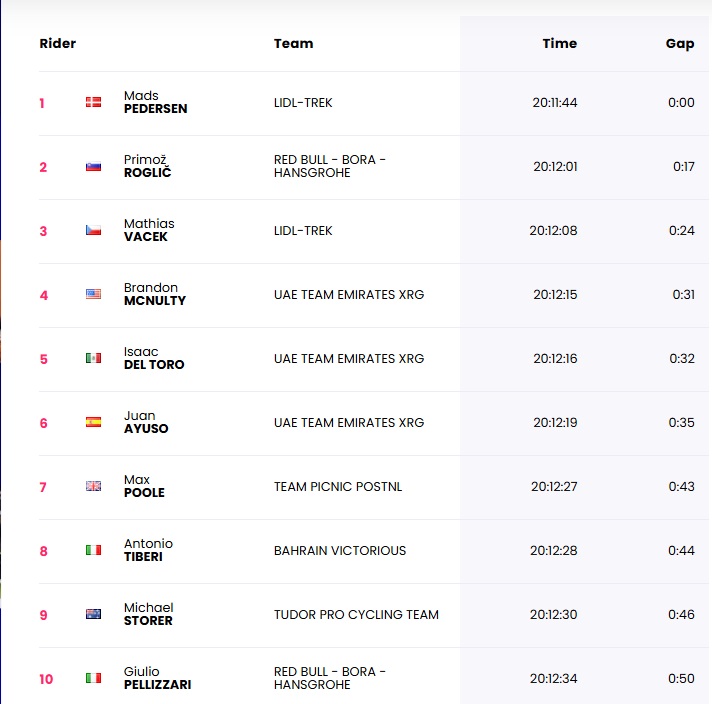Open Mads Pedersen's rider profile
712x704 pixels.
[x=155, y=102]
